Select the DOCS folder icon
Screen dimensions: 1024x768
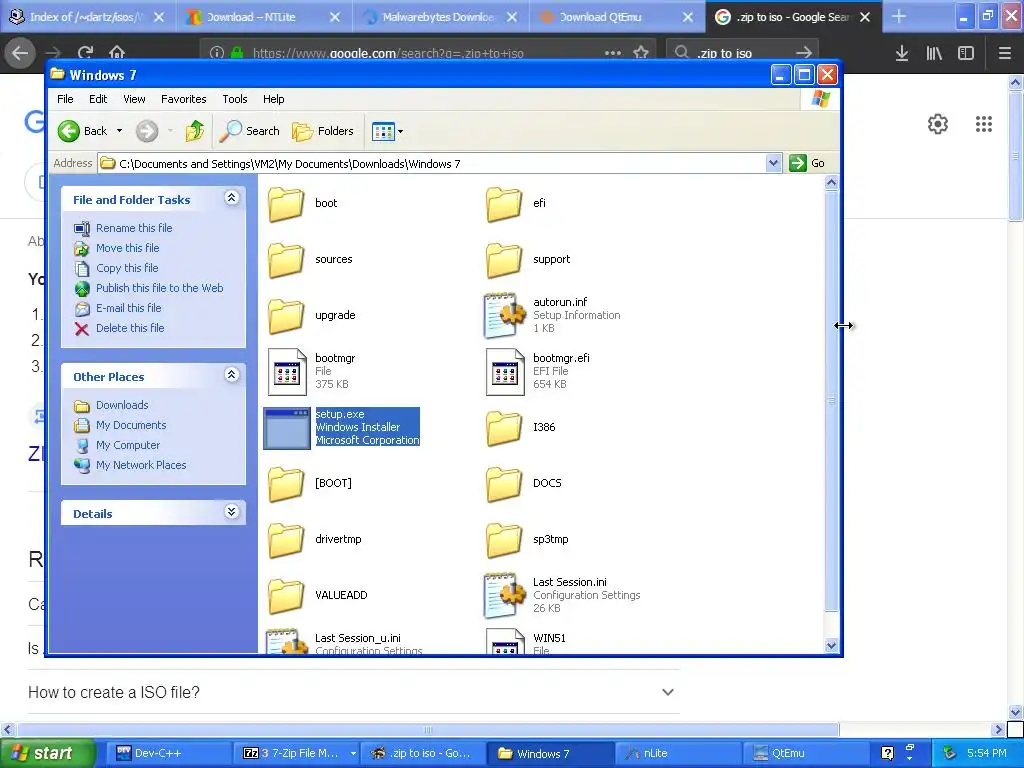tap(504, 484)
